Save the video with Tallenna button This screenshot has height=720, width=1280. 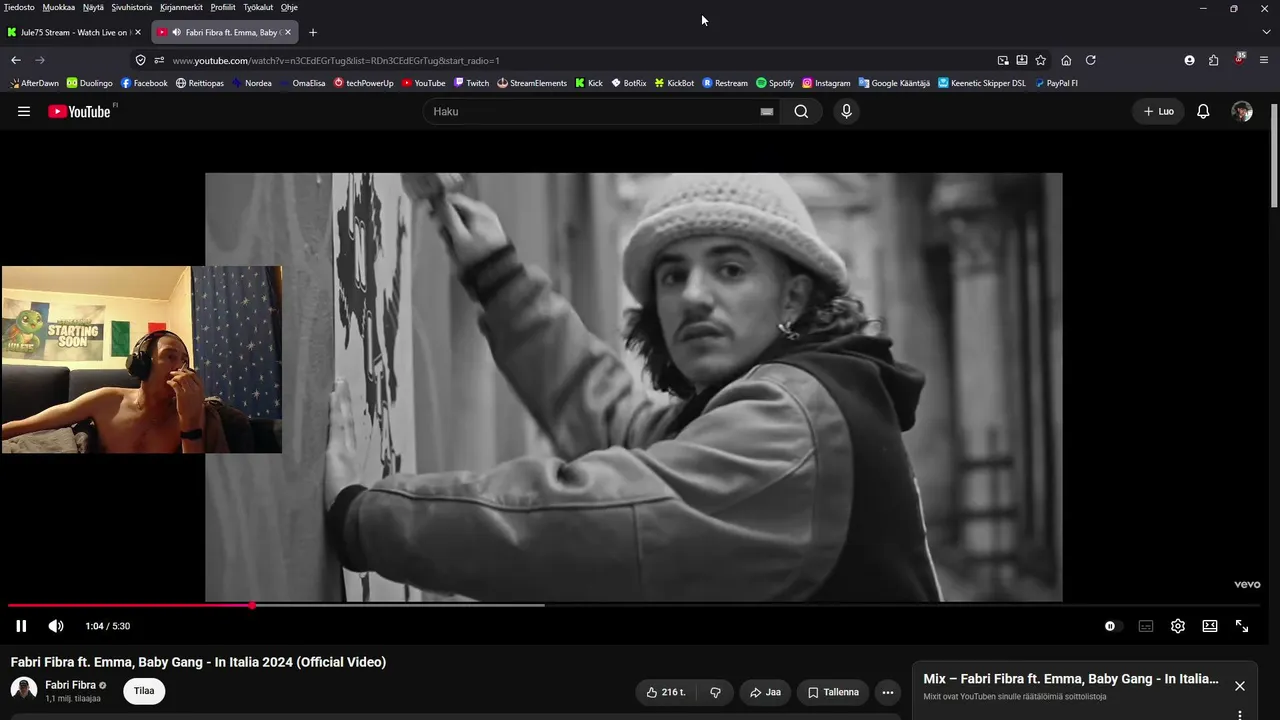coord(833,692)
